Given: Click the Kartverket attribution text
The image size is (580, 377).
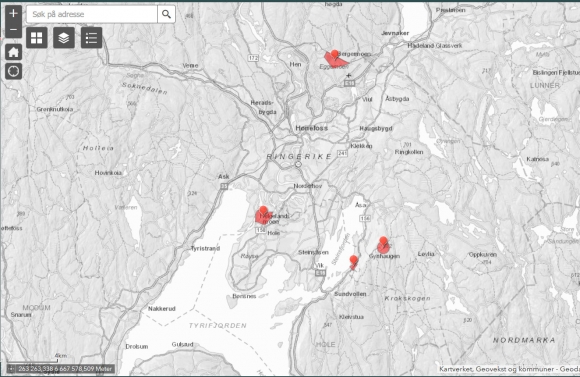Looking at the screenshot, I should (x=509, y=369).
